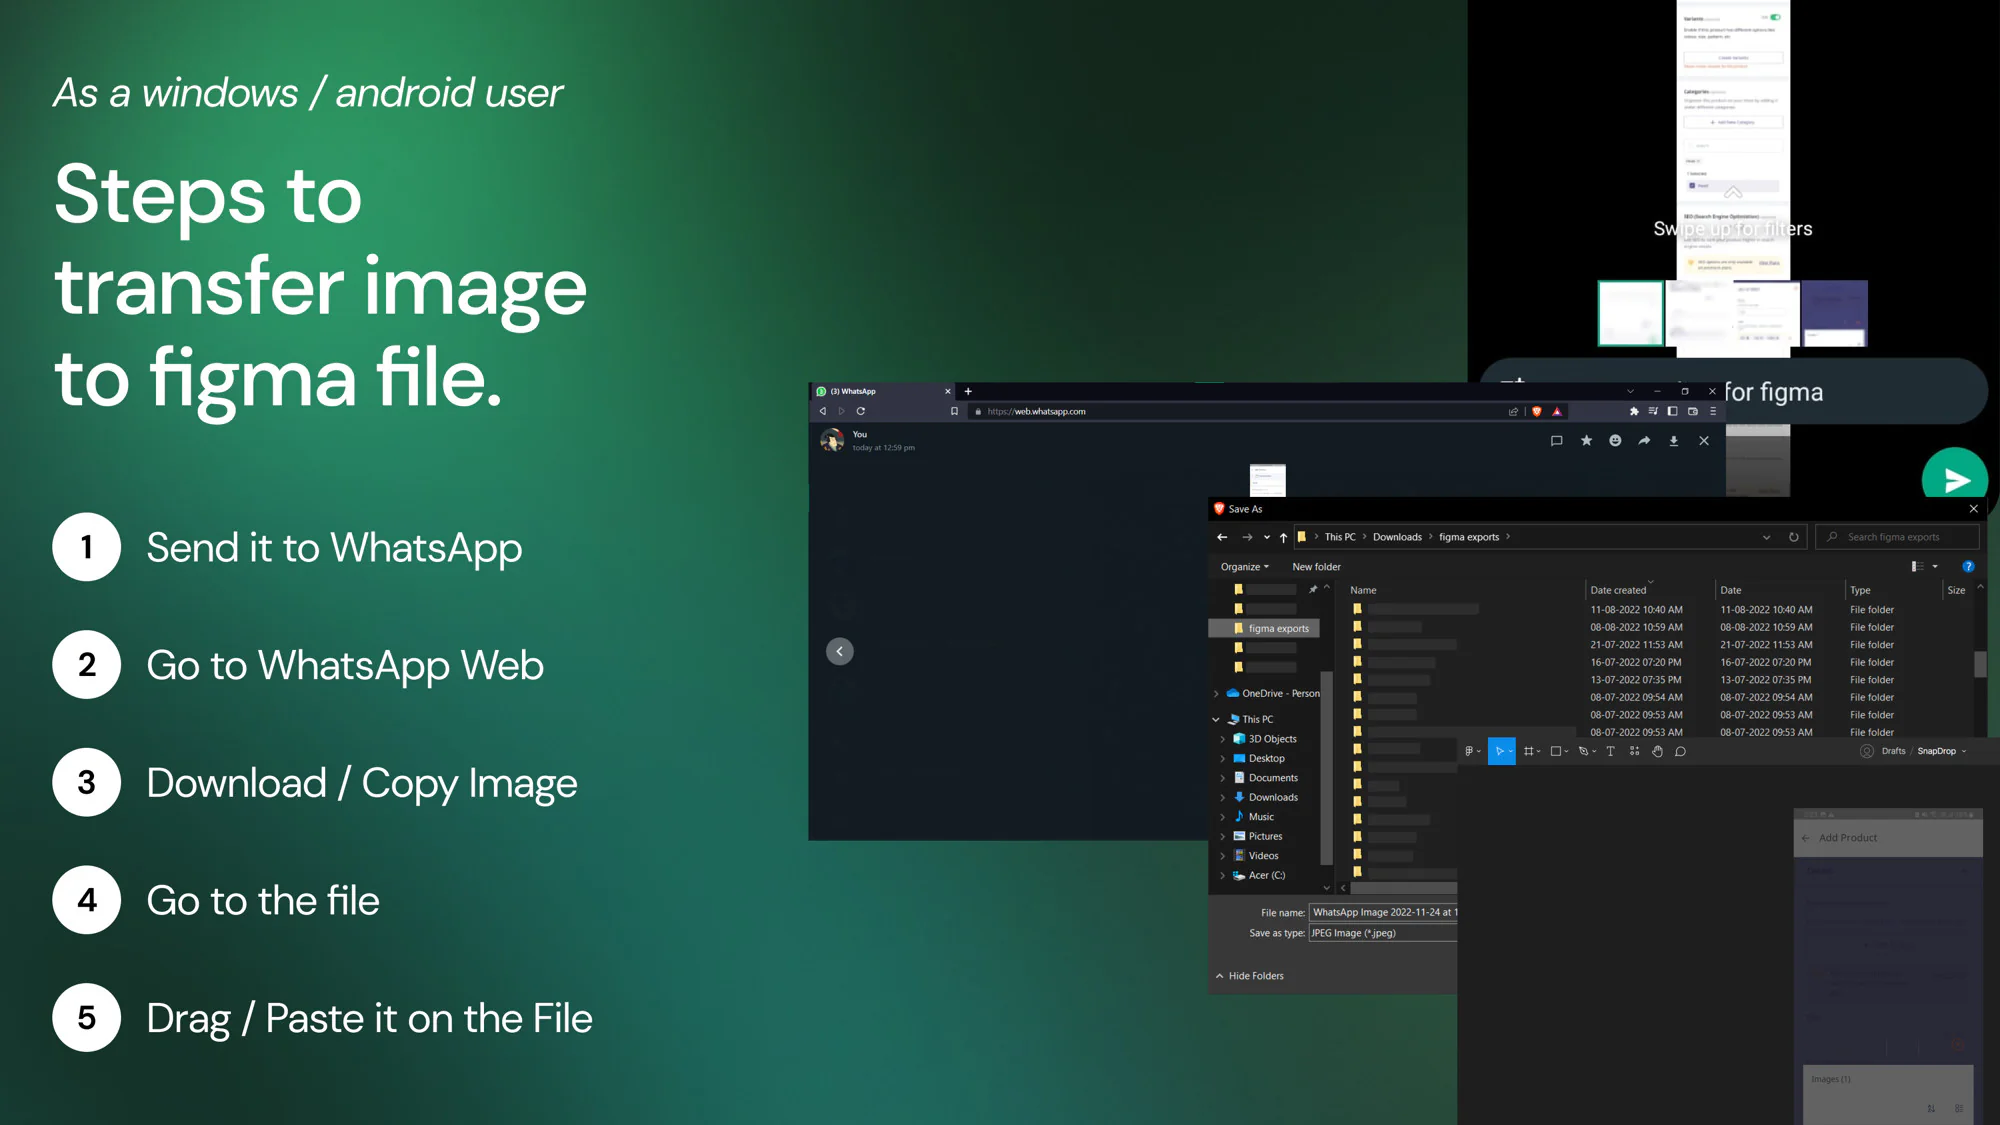
Task: Click This PC in the breadcrumb path
Action: click(1340, 537)
